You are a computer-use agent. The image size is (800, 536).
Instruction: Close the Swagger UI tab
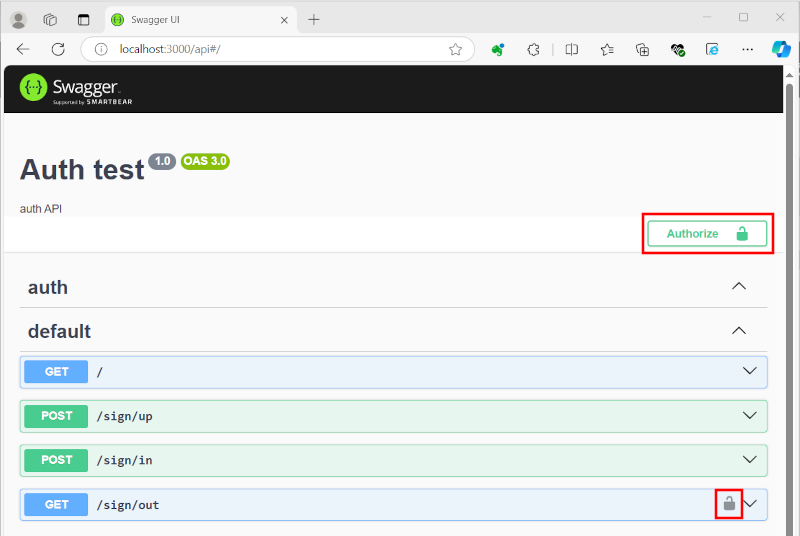(284, 20)
